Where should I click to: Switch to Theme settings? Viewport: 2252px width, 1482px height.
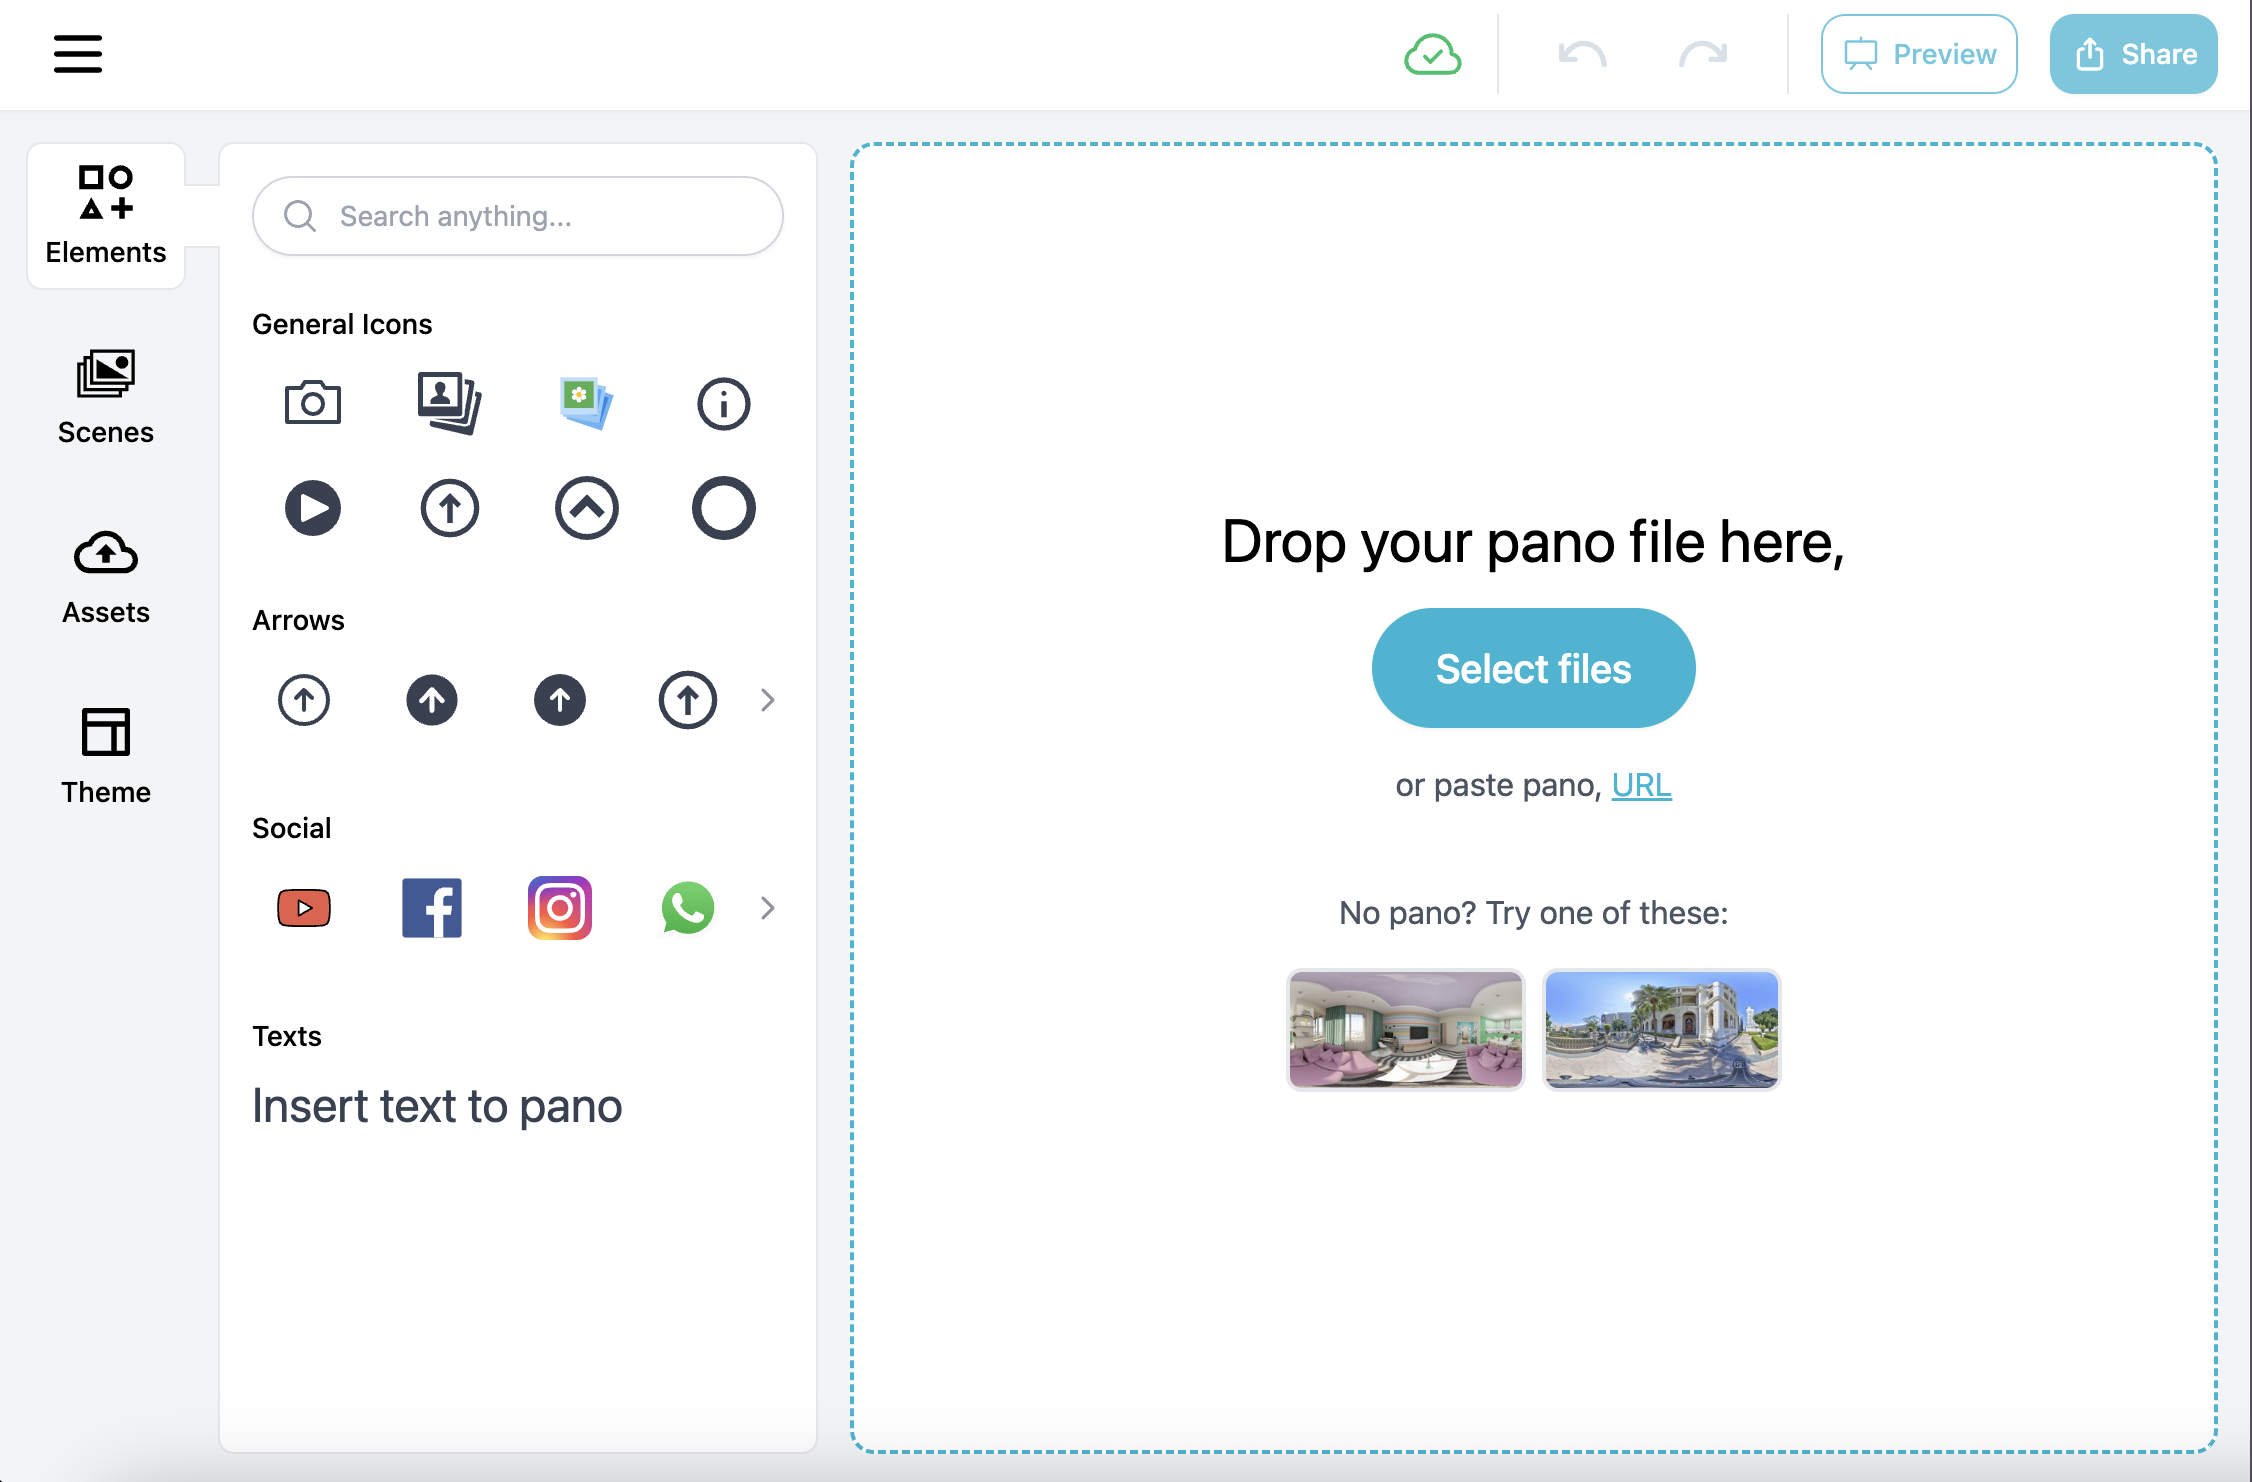[x=104, y=753]
